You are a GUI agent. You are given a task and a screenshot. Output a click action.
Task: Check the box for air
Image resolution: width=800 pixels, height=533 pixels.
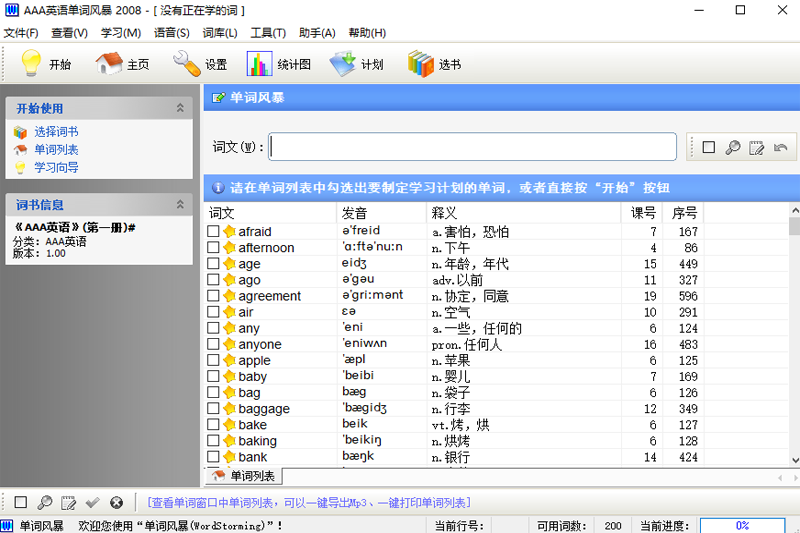[213, 312]
